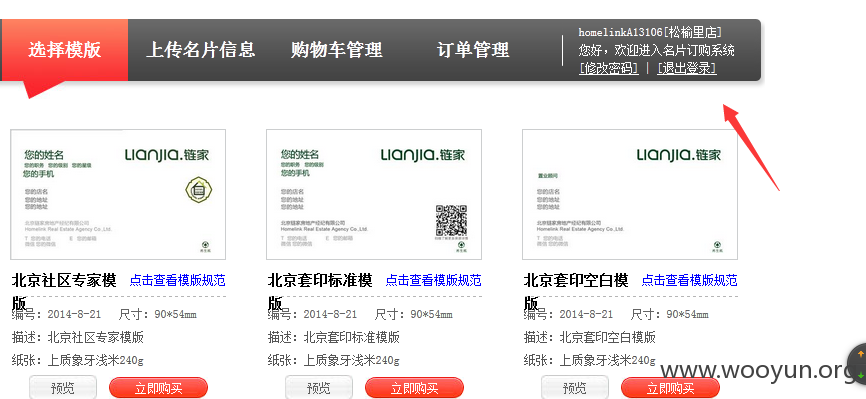The height and width of the screenshot is (399, 866).
Task: Click the 修改密码 link
Action: 609,69
